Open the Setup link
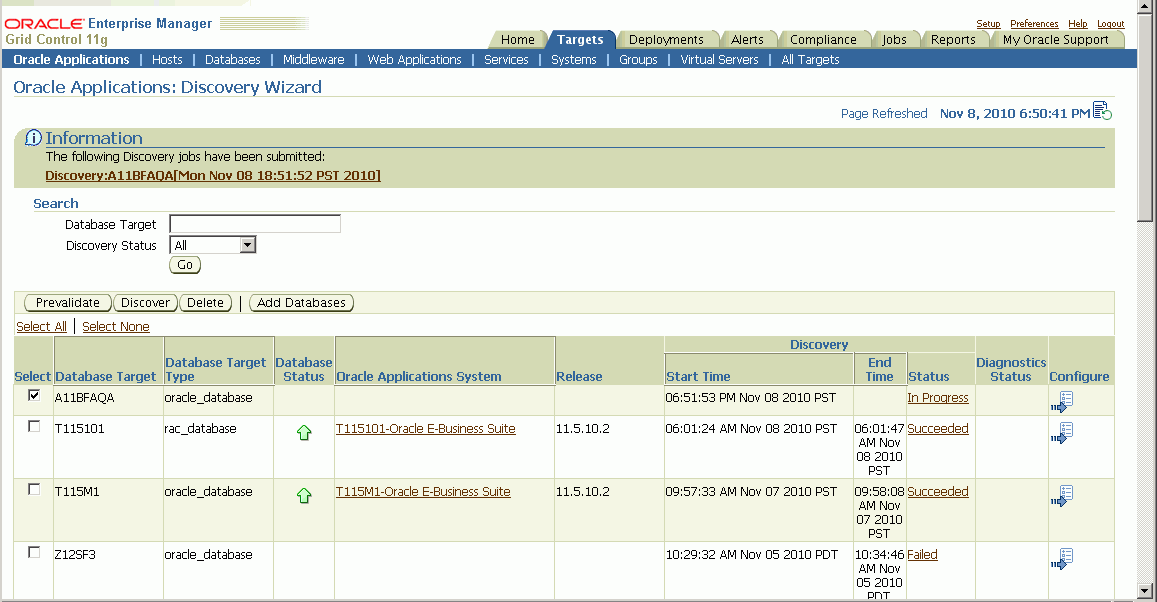The width and height of the screenshot is (1157, 602). [x=988, y=24]
